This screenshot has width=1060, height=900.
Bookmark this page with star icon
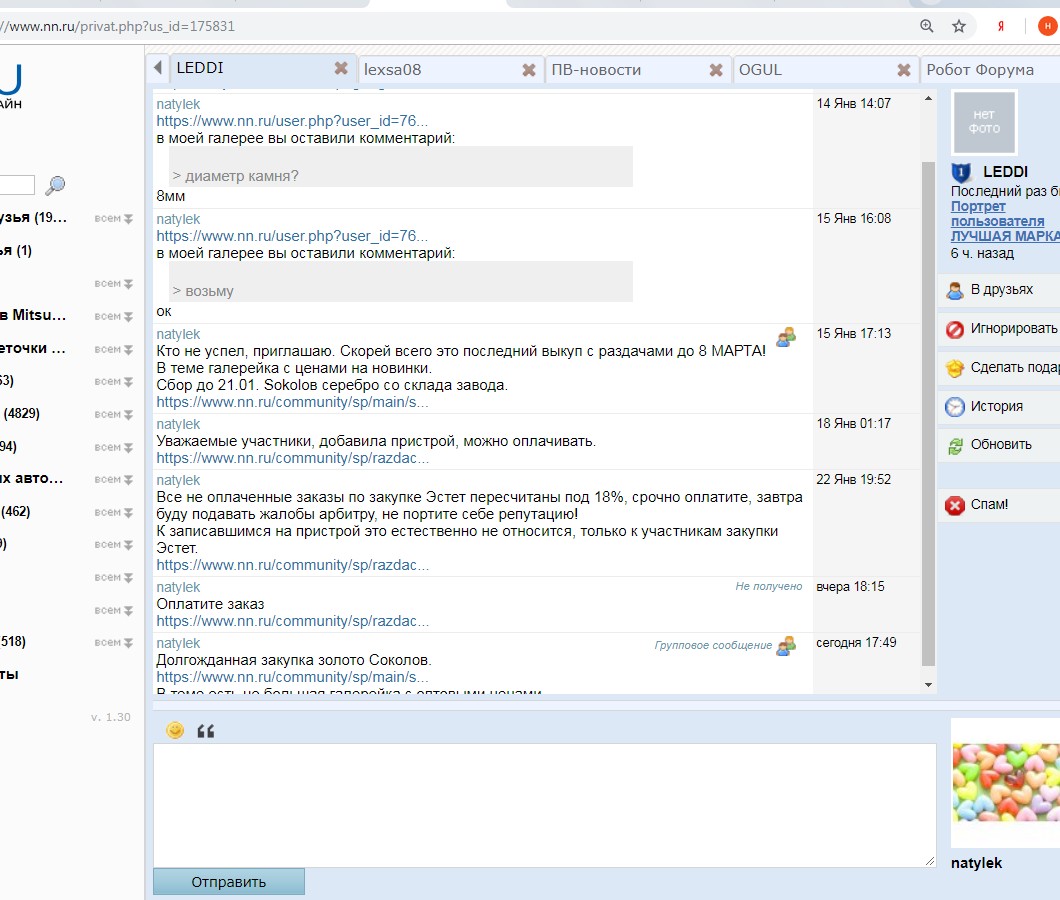(x=959, y=26)
